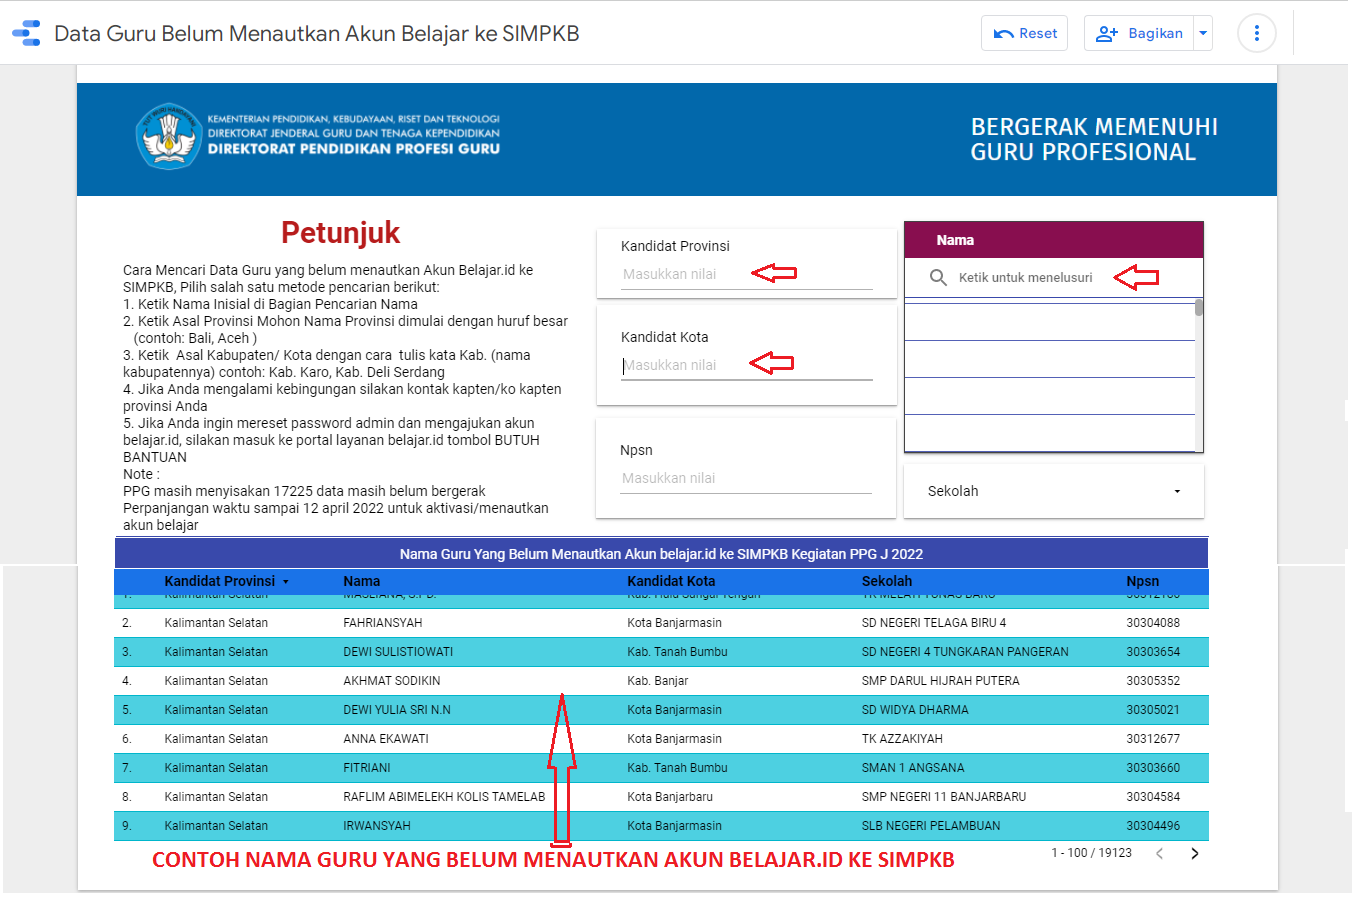Select name DEWI SULISTIOWATI
The image size is (1352, 902).
coord(398,652)
